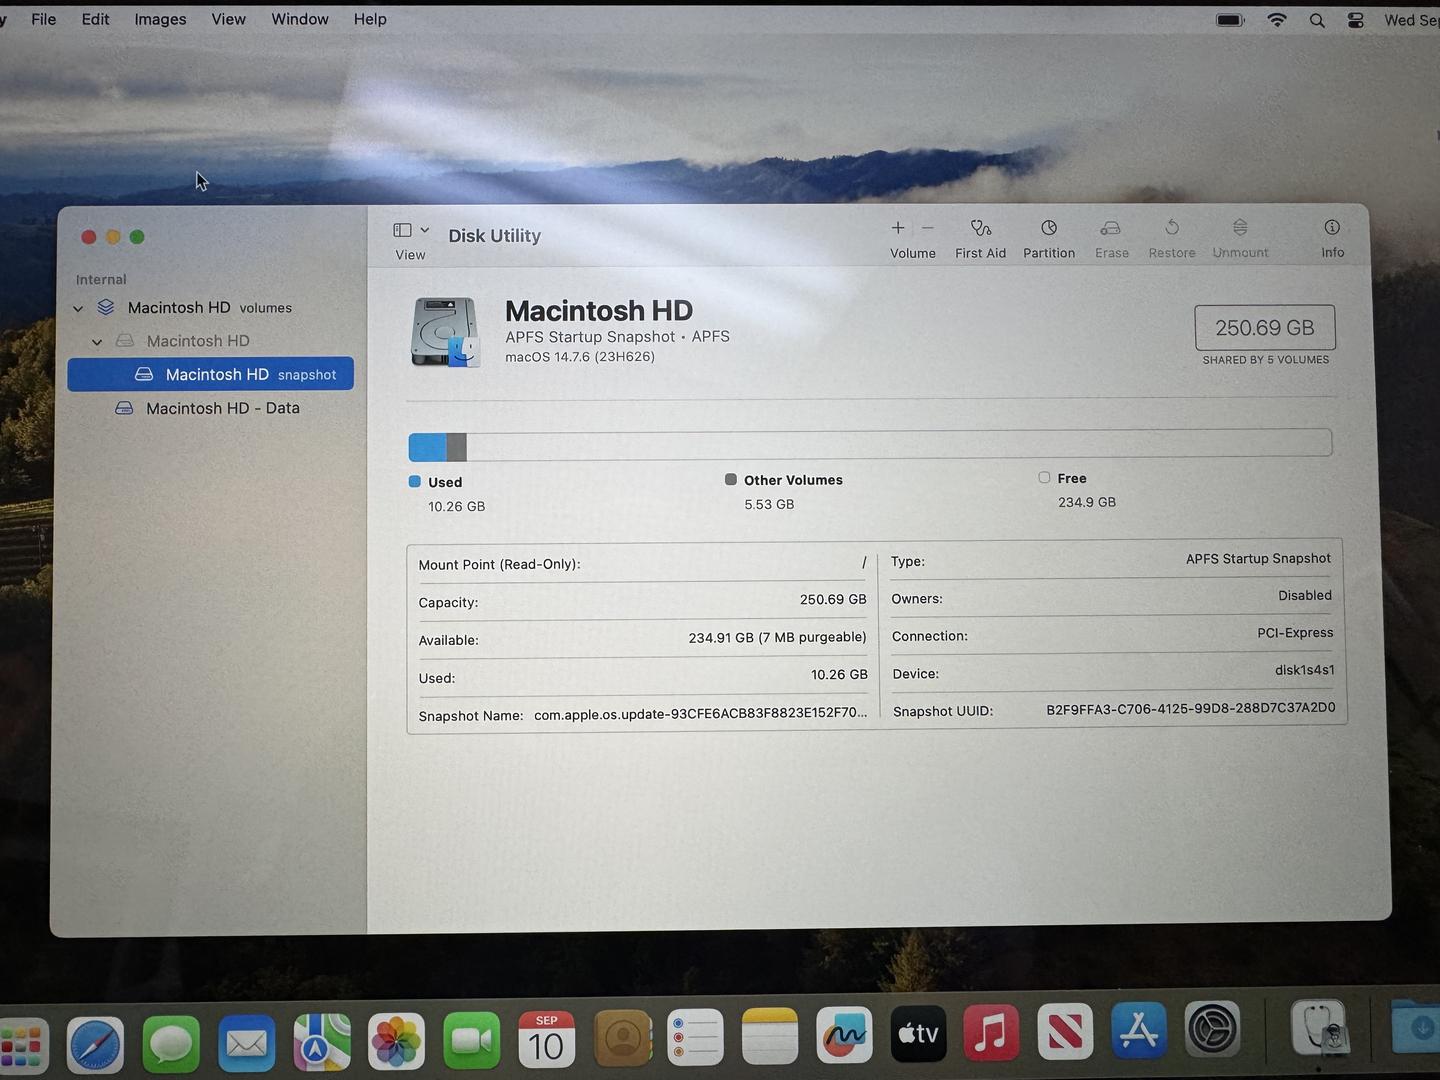Open Photos from the Dock
This screenshot has height=1080, width=1440.
[396, 1042]
